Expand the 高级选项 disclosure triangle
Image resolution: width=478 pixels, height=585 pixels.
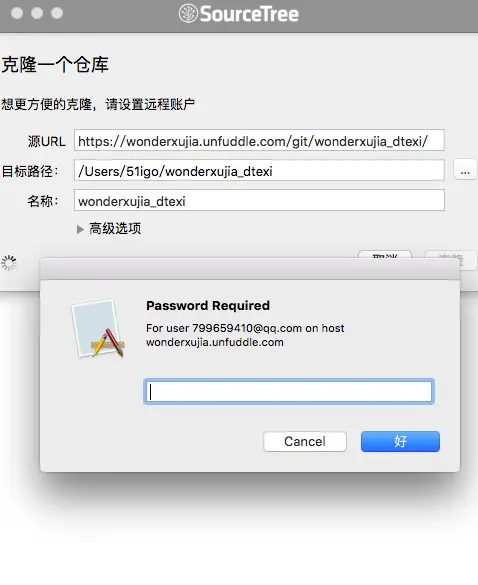coord(80,229)
